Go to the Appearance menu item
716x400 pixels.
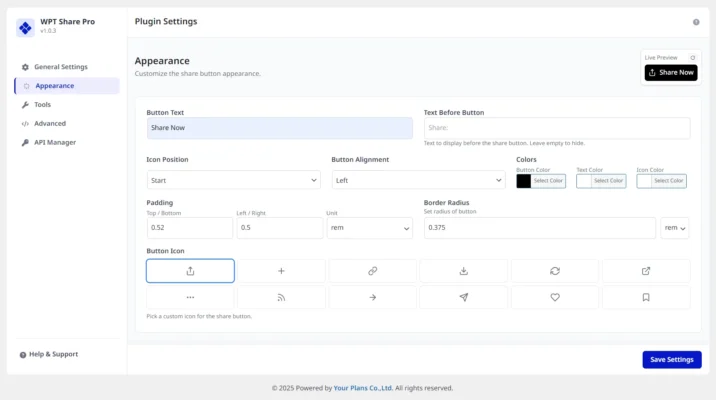67,86
